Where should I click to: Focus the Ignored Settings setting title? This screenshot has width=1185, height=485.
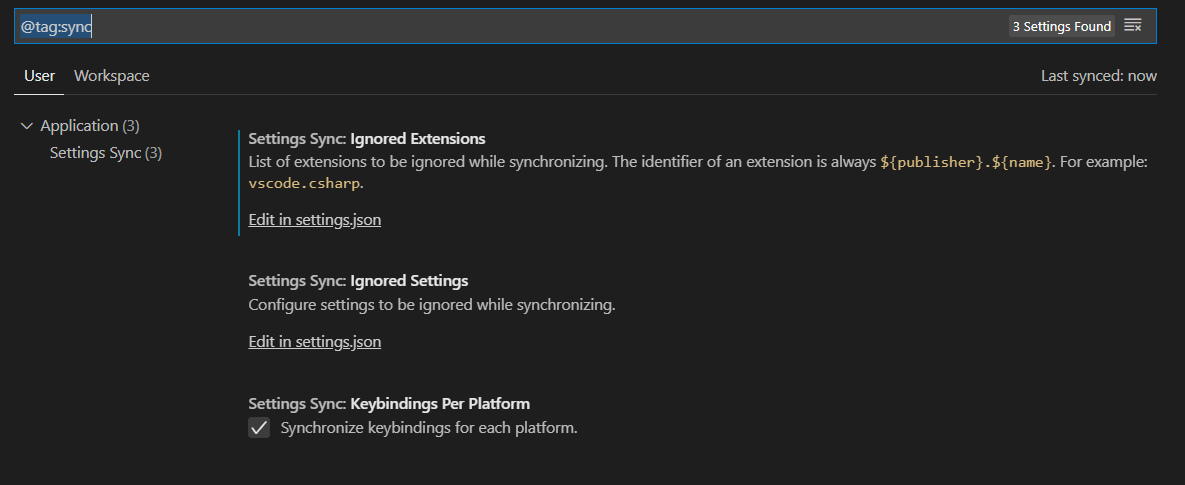358,280
